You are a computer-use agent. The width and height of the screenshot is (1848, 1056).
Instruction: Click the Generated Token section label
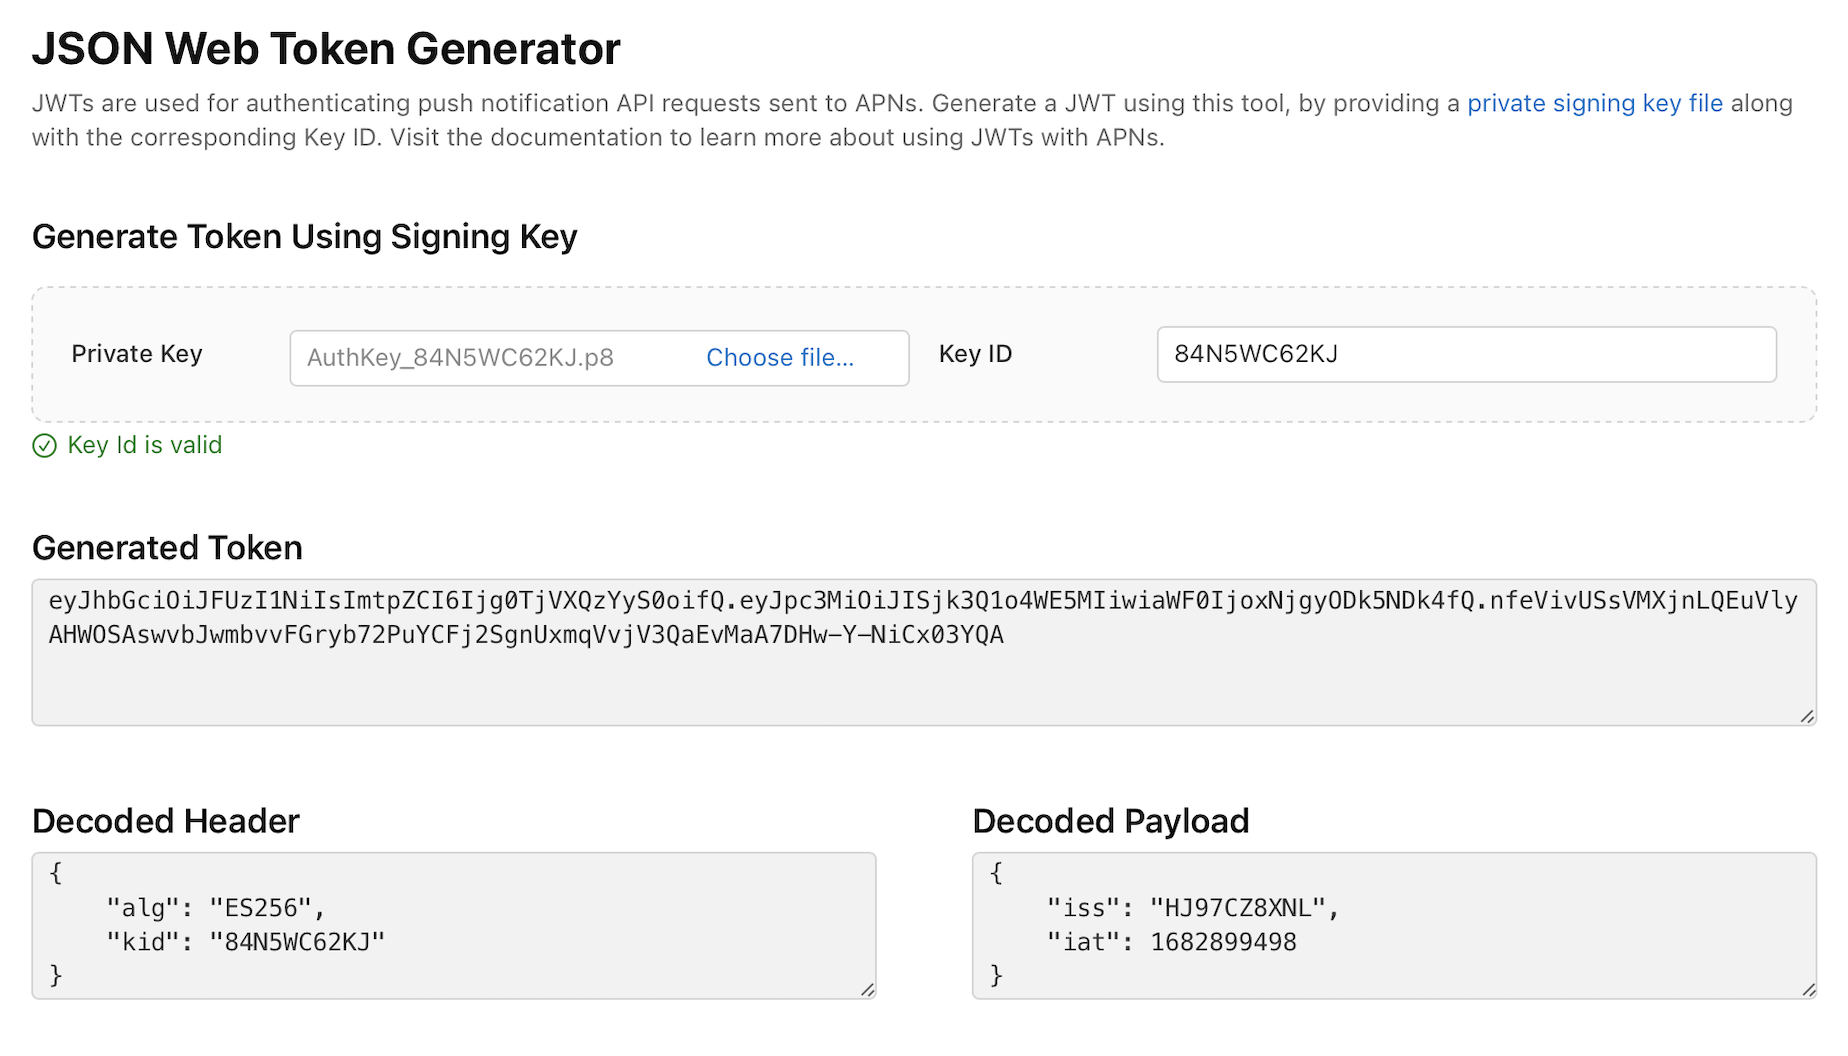(x=167, y=548)
